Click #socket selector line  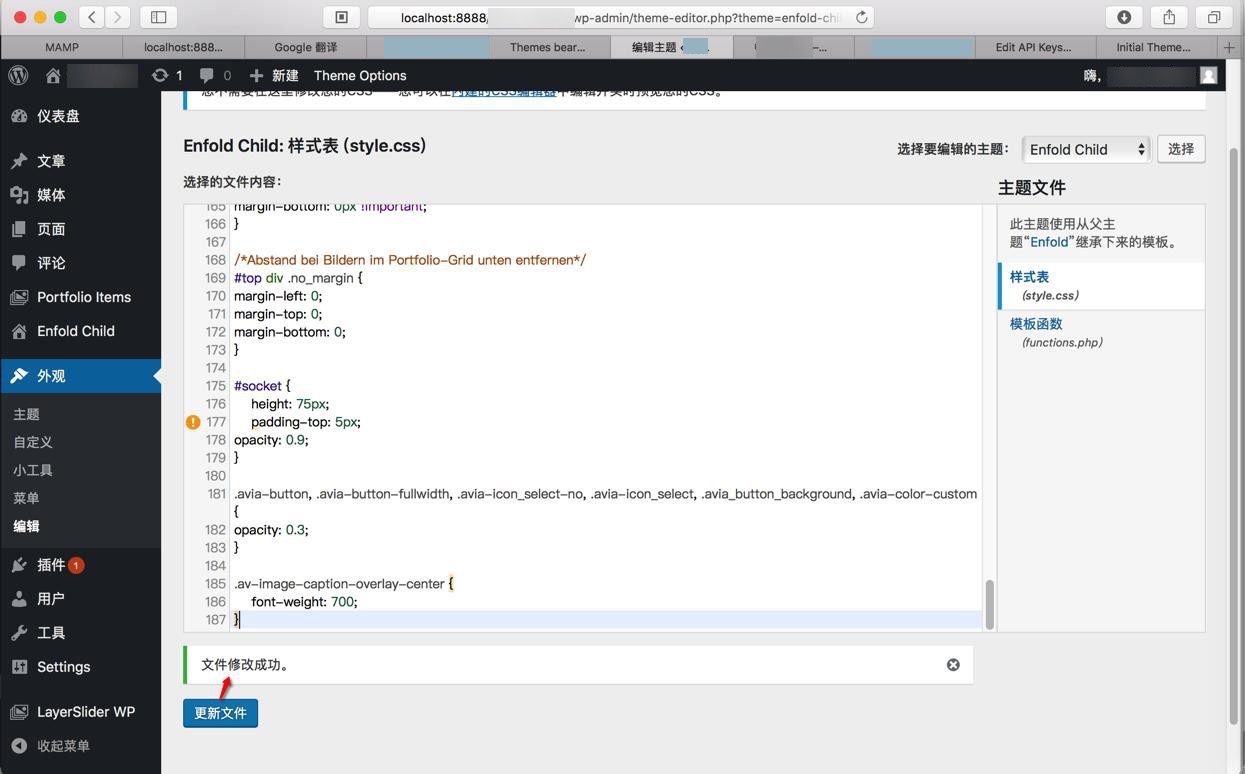point(262,386)
